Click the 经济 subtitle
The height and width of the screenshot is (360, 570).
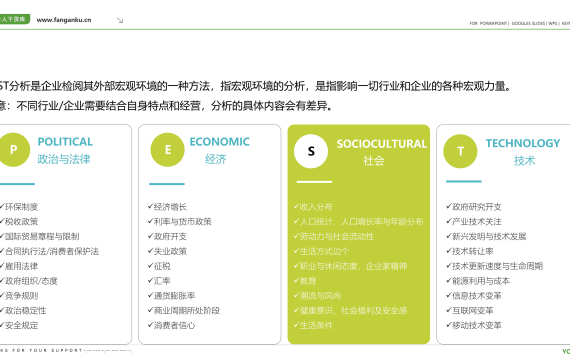[x=216, y=159]
